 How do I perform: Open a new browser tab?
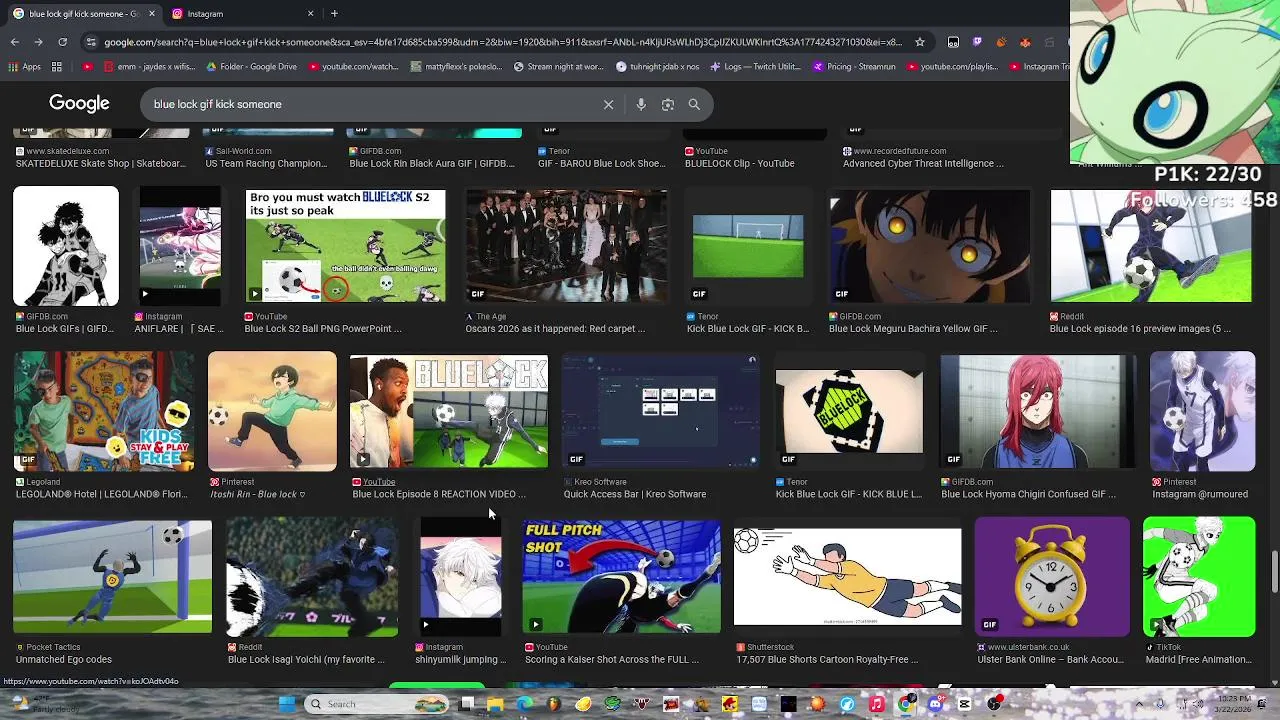334,14
